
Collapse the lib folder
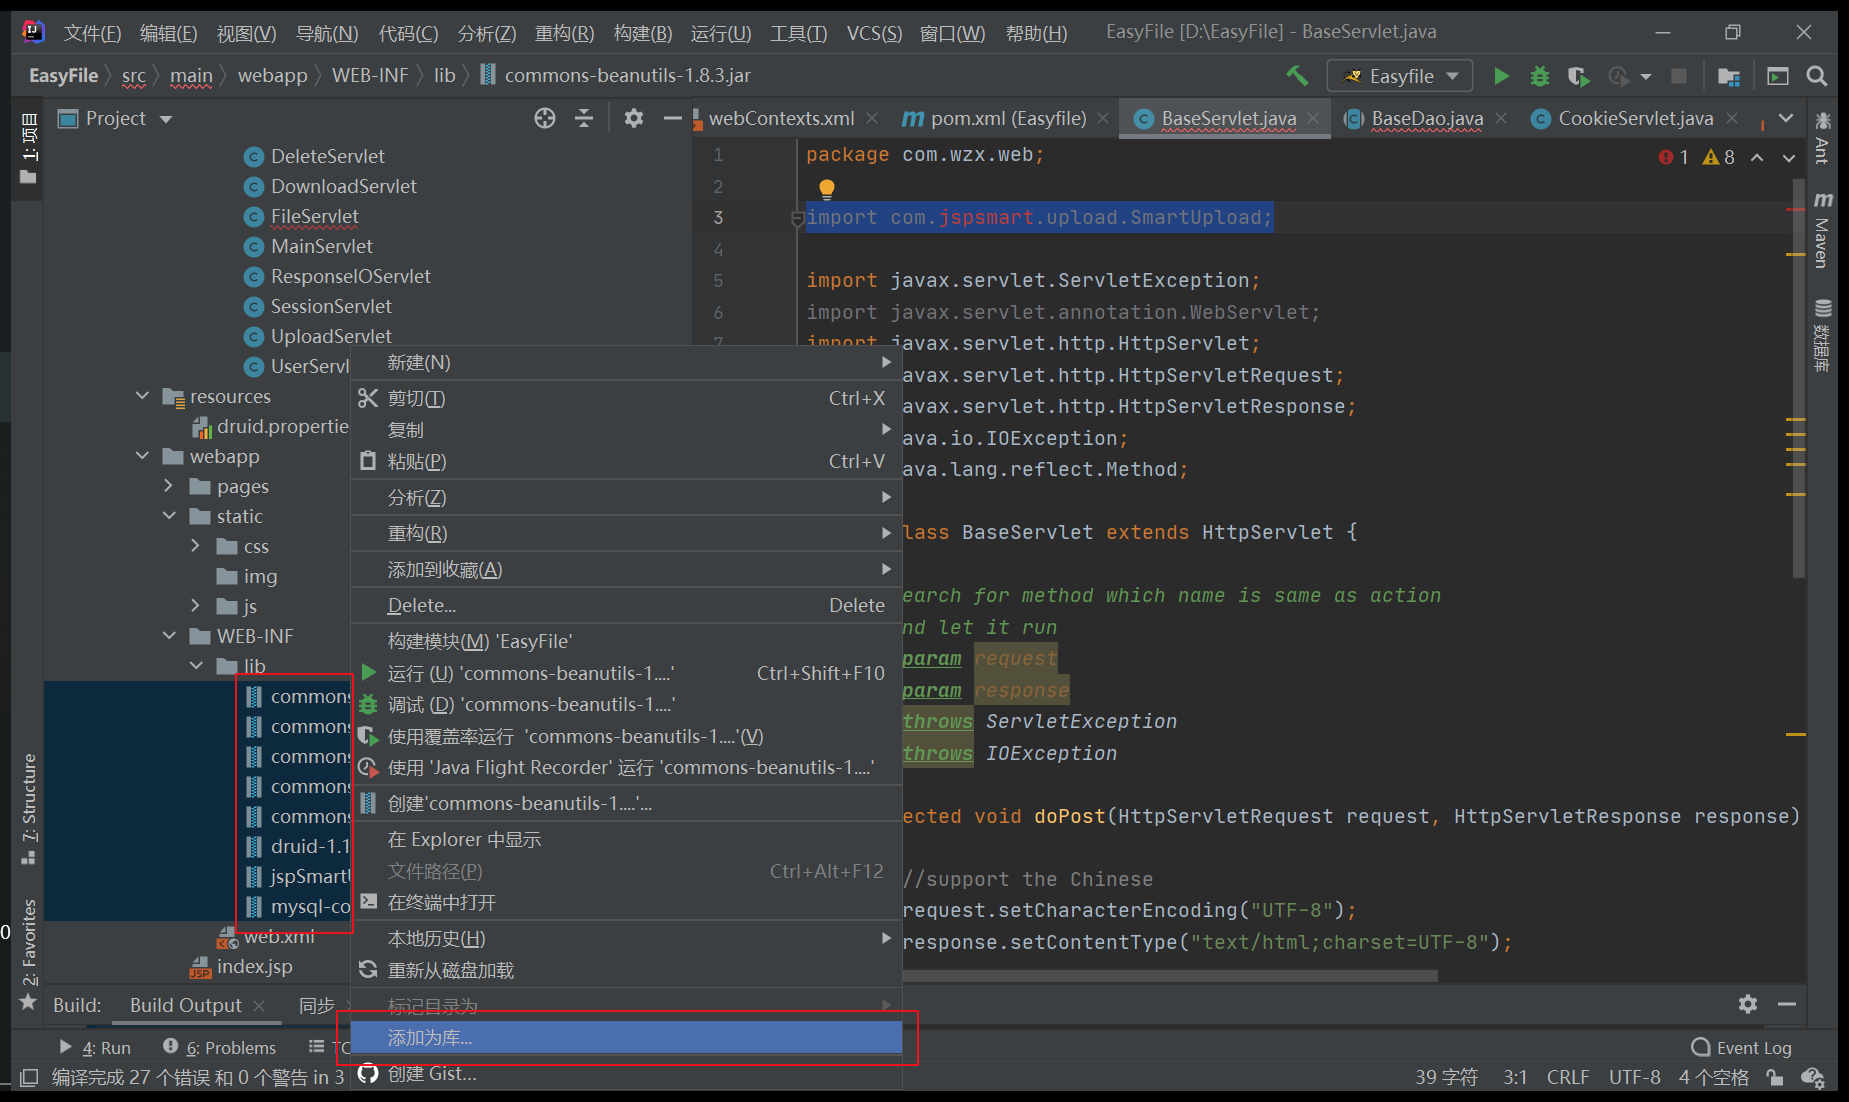pyautogui.click(x=196, y=666)
